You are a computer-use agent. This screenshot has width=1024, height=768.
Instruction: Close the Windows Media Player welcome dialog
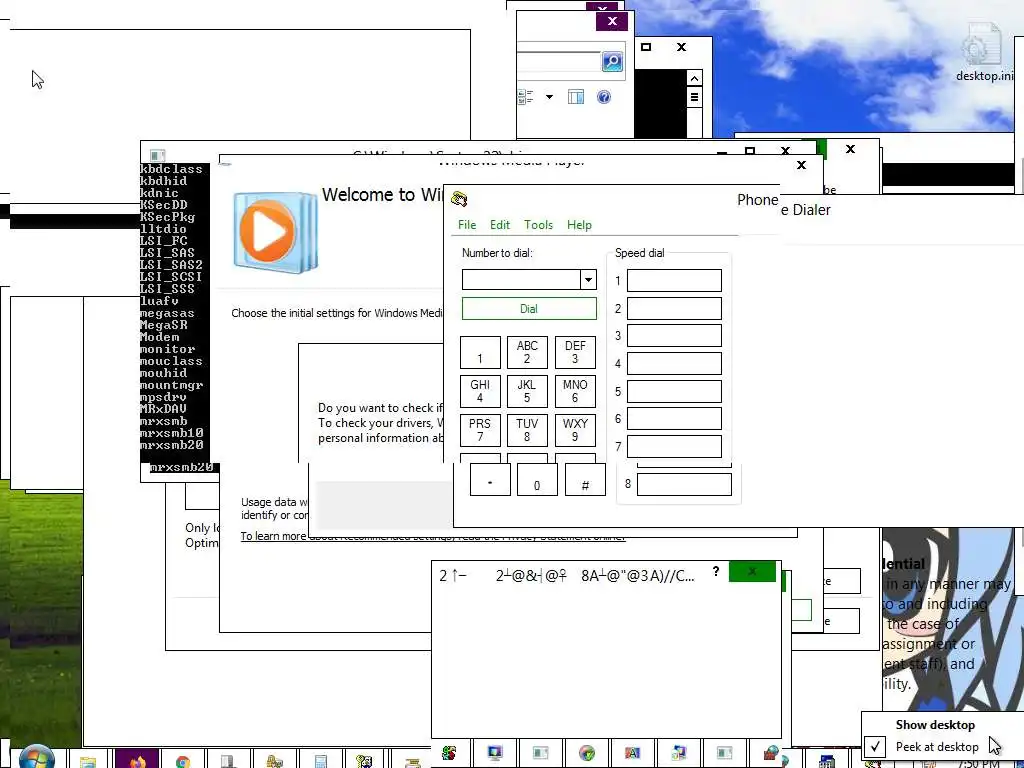point(801,165)
